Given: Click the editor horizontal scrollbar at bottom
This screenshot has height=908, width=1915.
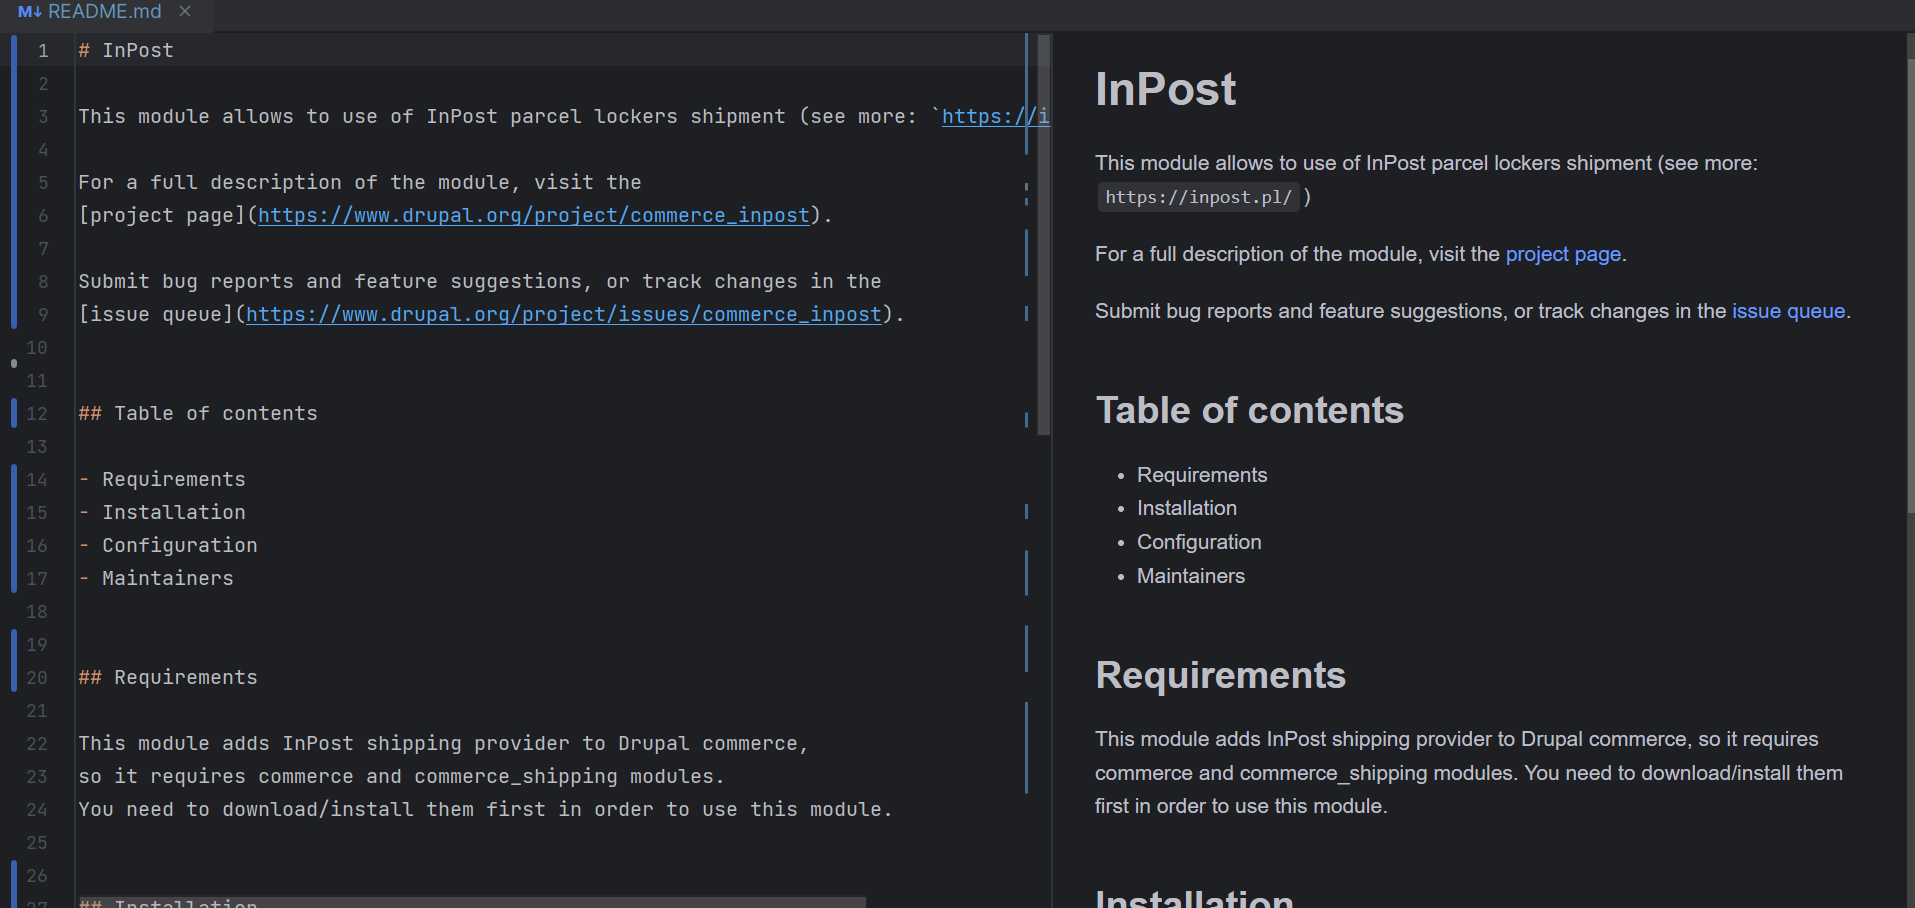Looking at the screenshot, I should (472, 902).
